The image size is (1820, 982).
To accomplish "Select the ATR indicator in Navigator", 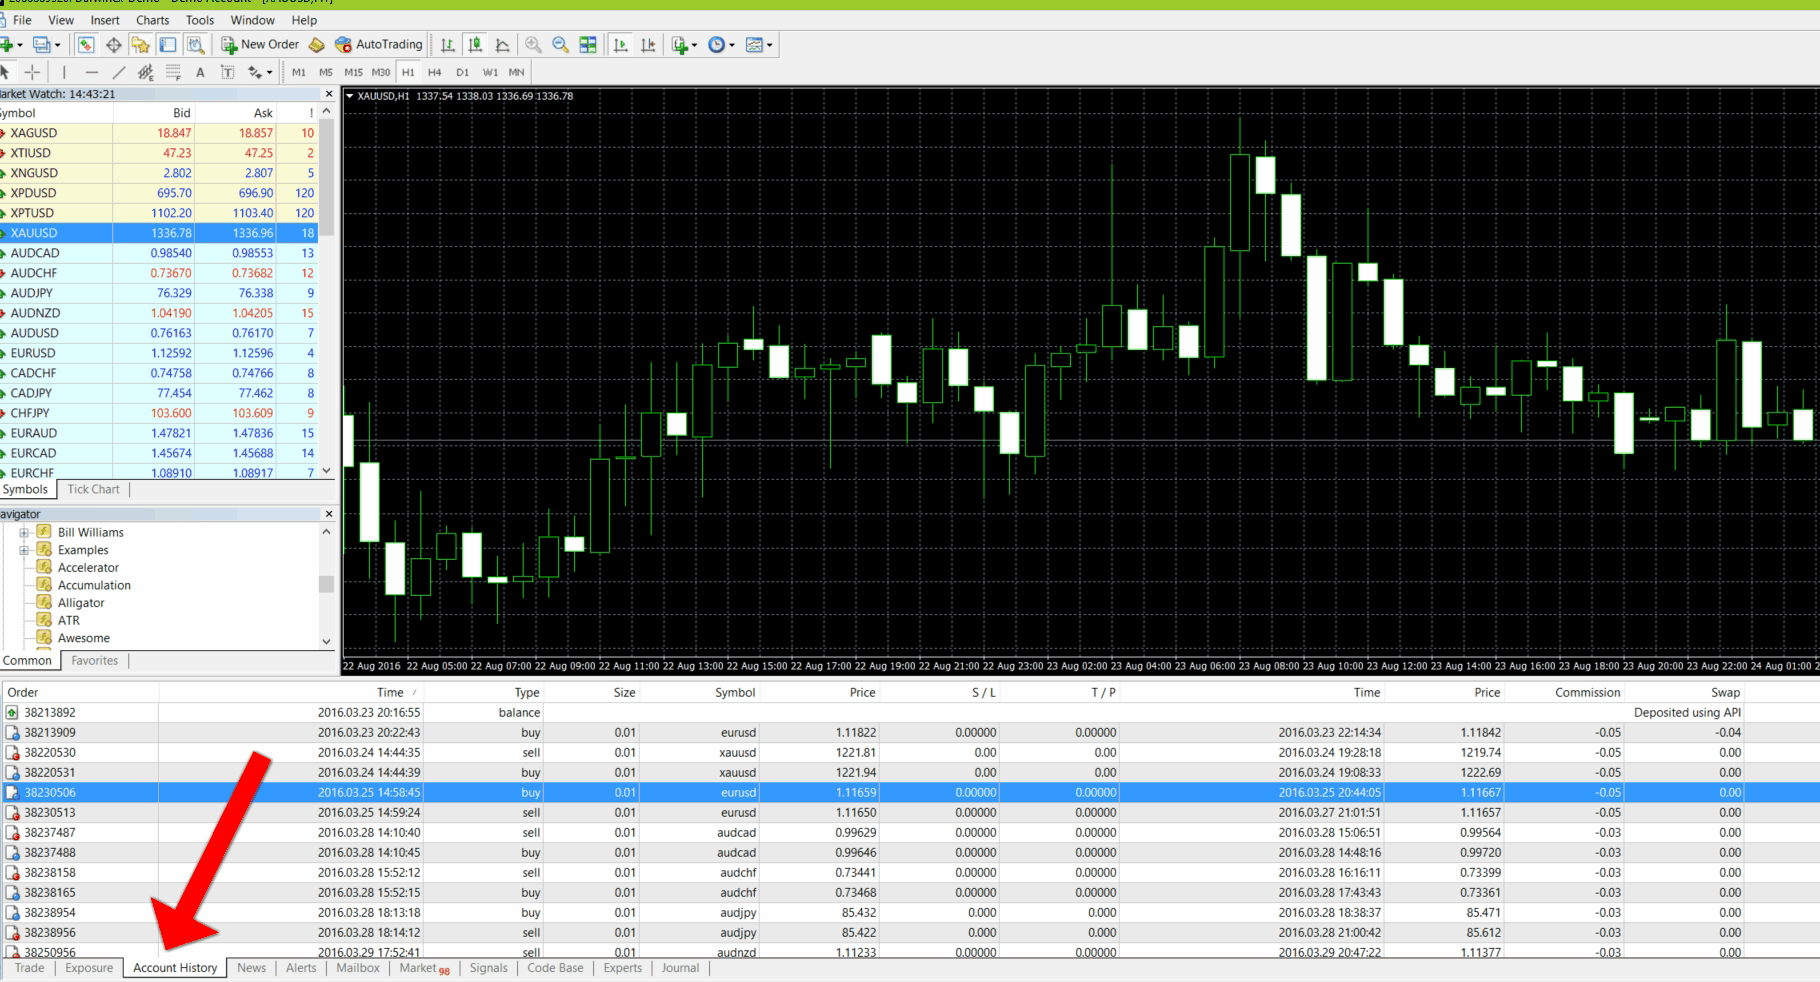I will (x=68, y=620).
